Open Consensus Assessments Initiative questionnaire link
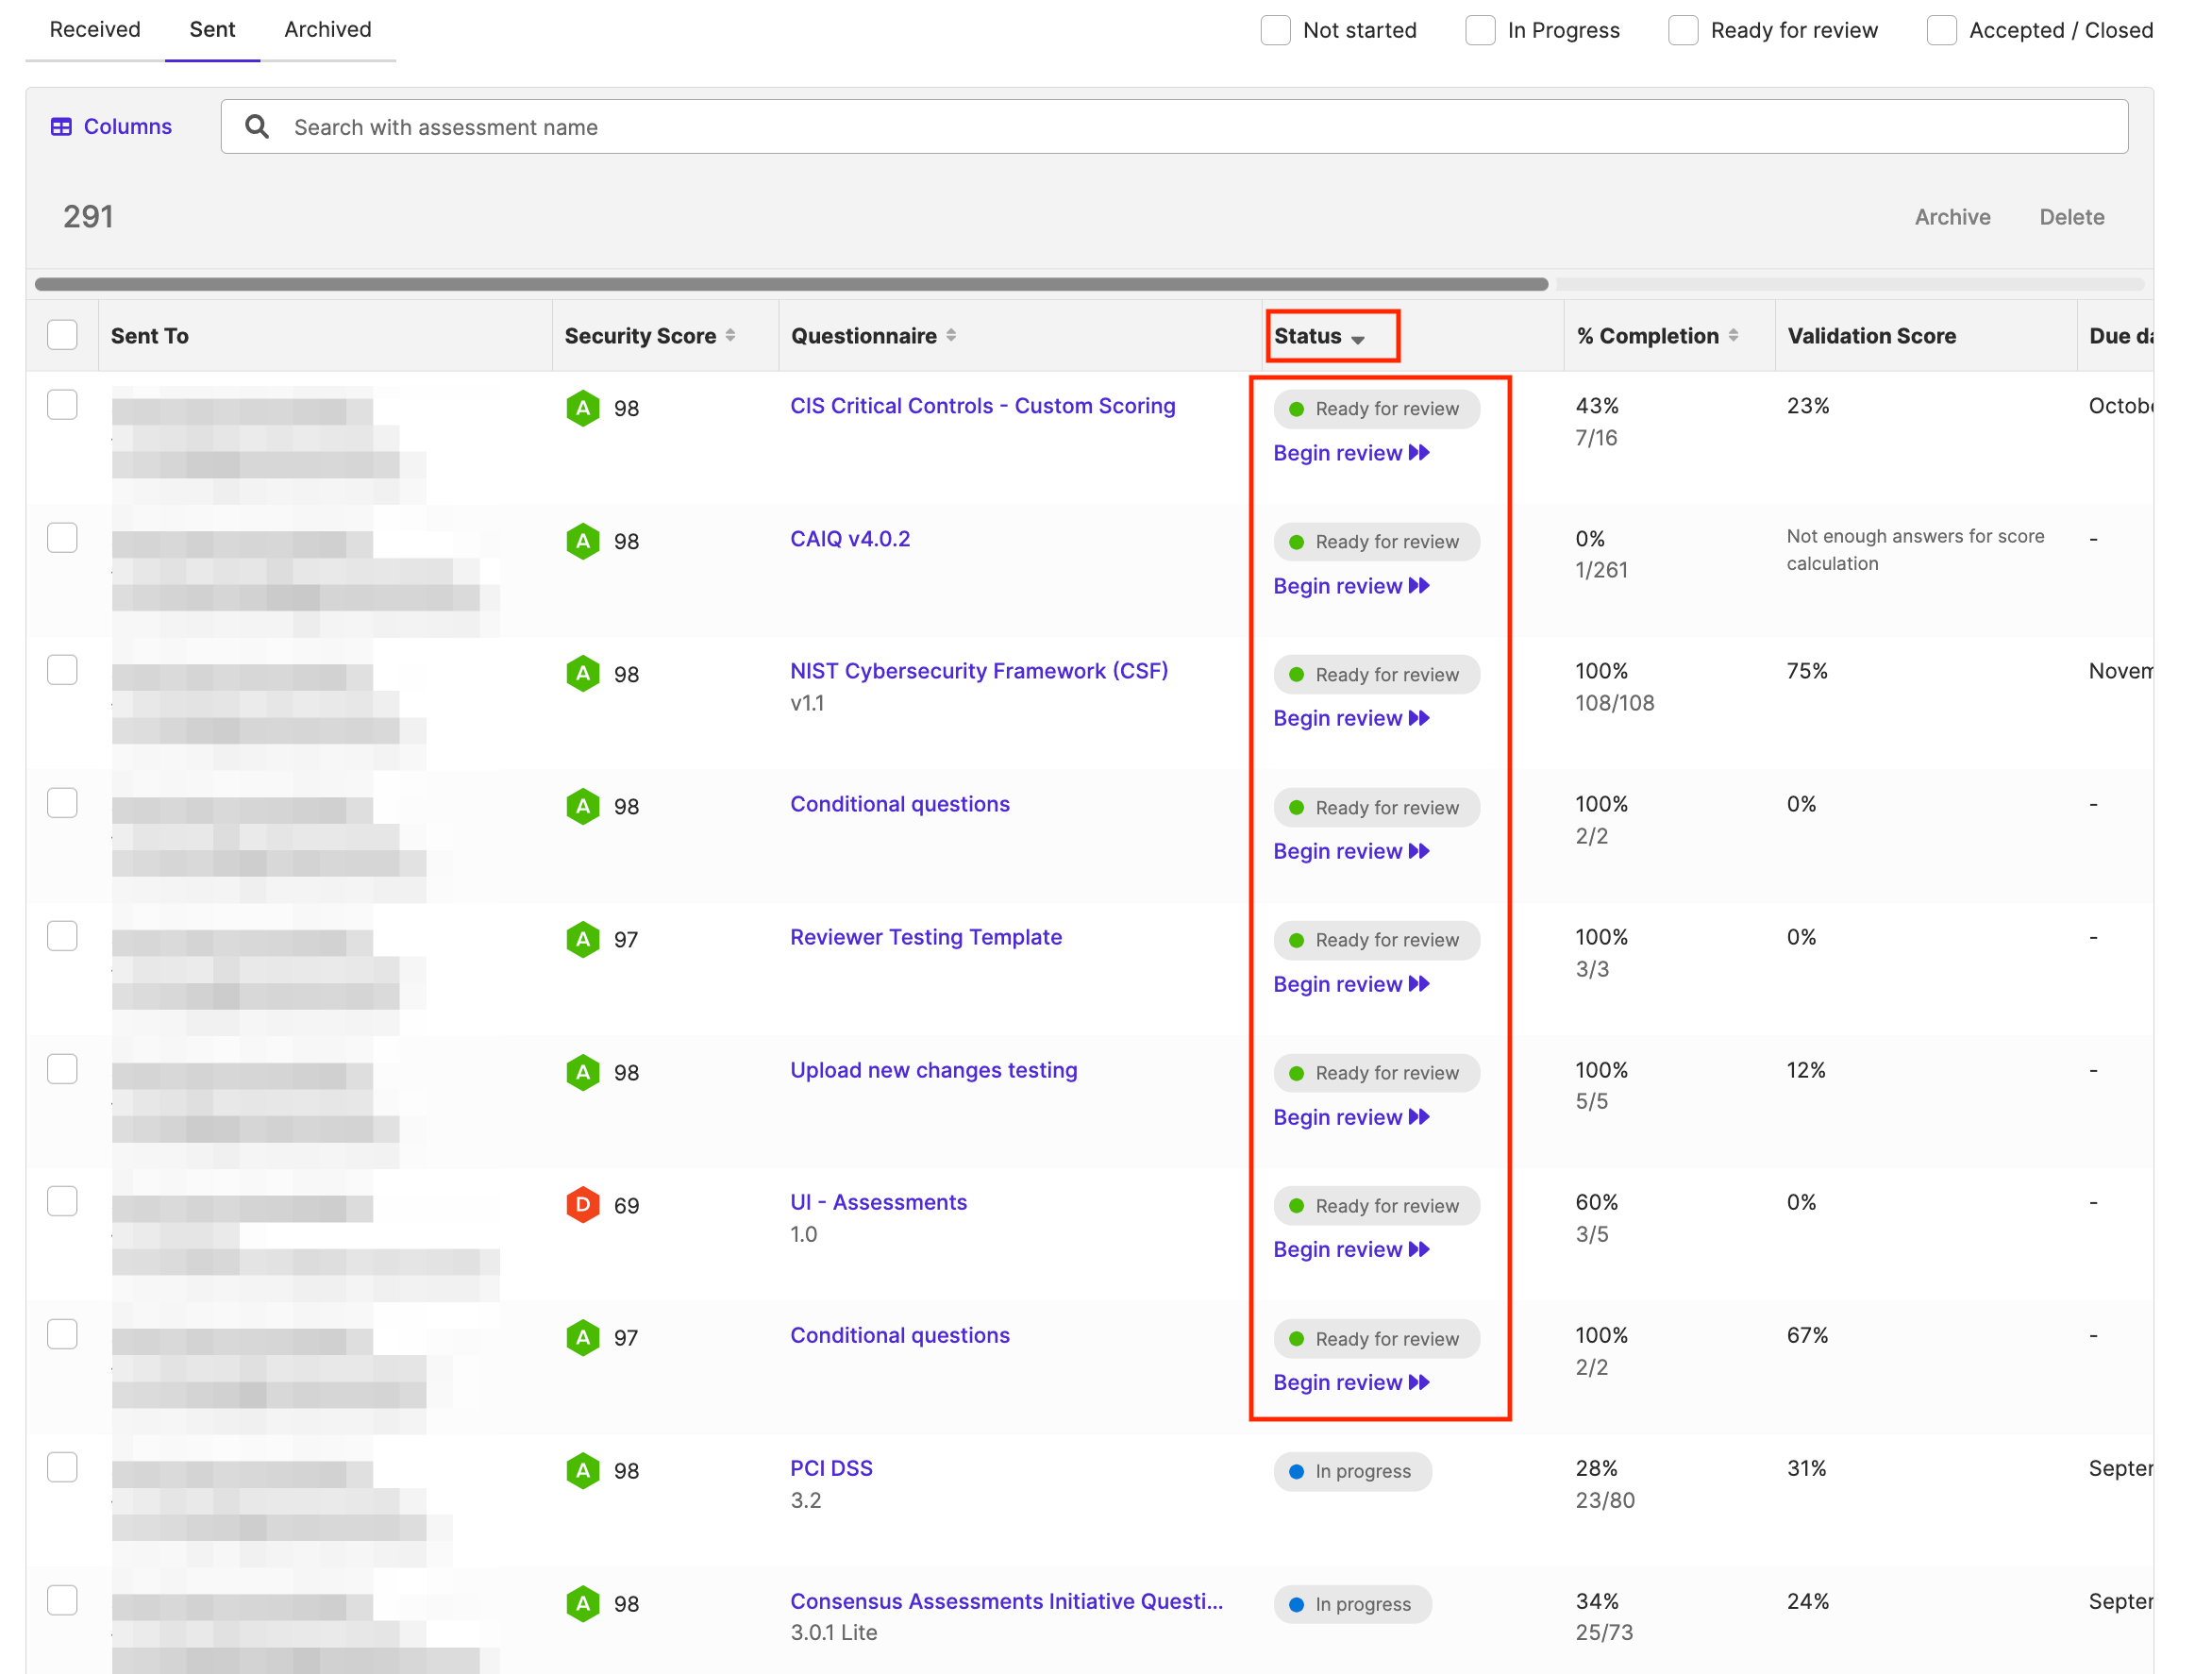 (x=1006, y=1601)
